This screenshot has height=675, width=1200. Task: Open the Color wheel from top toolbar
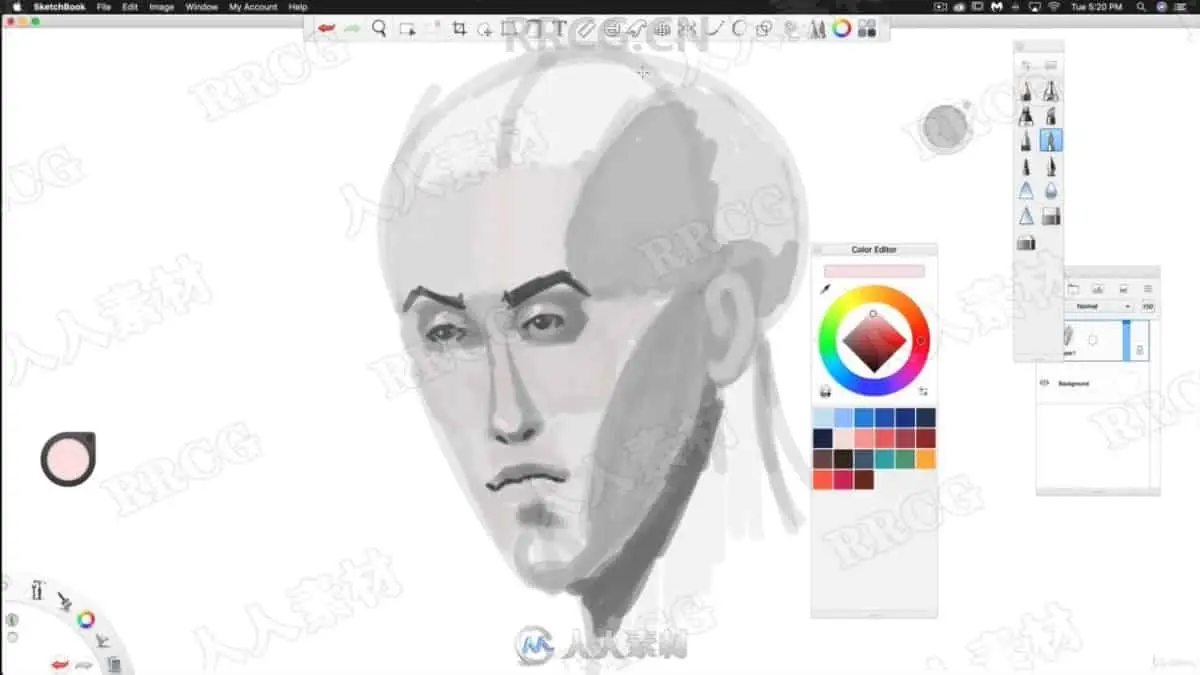[x=842, y=29]
